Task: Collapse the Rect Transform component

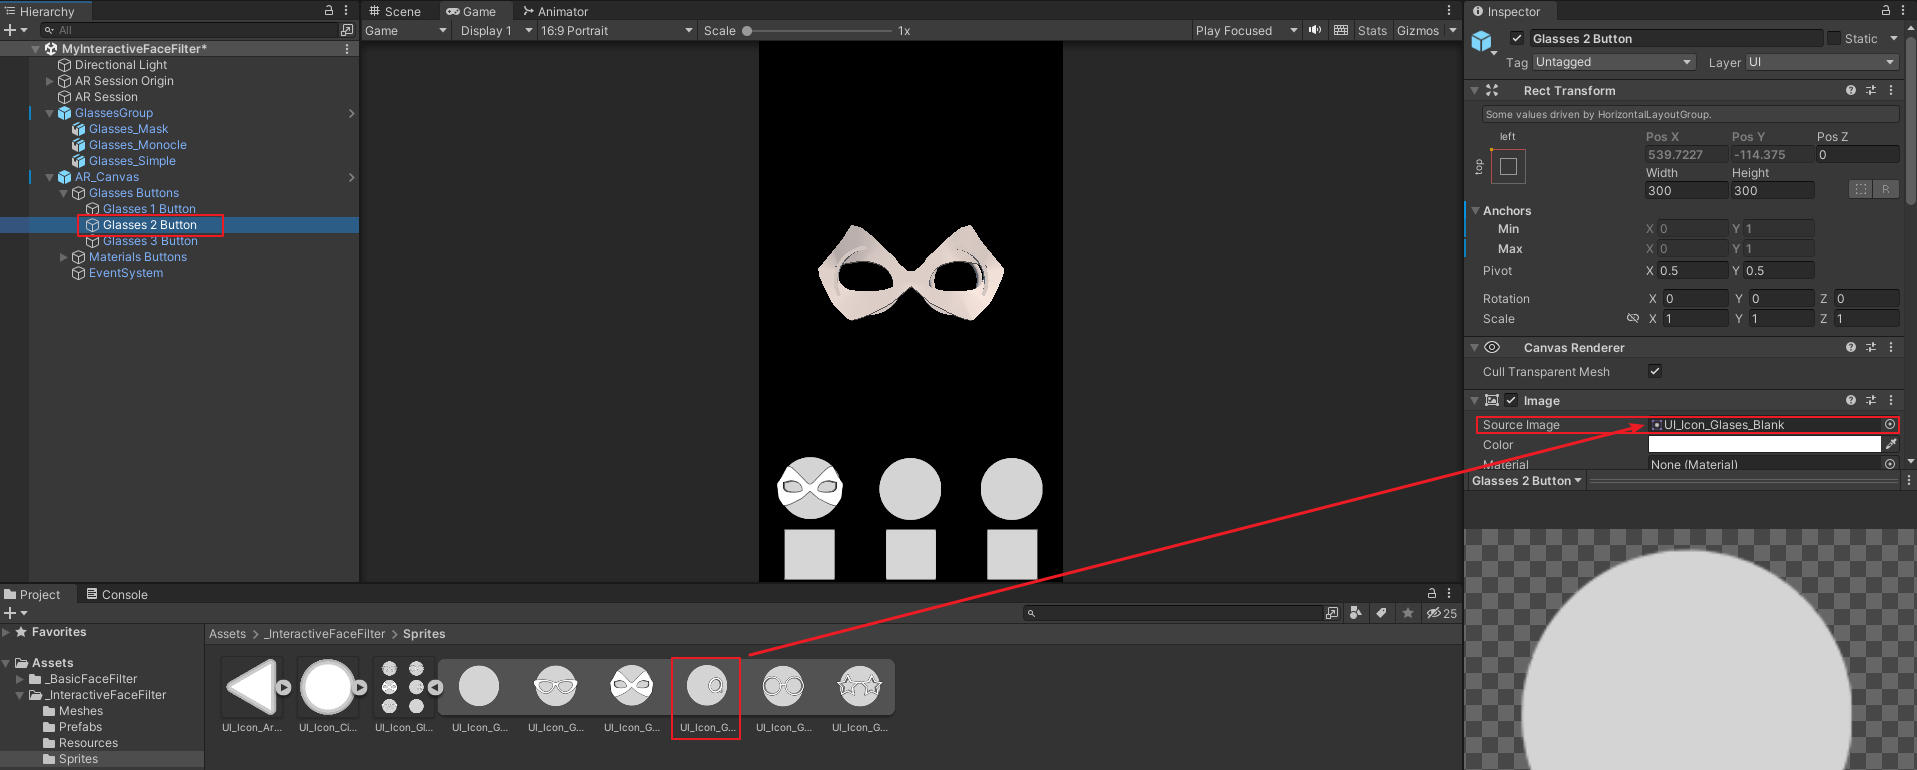Action: [1474, 90]
